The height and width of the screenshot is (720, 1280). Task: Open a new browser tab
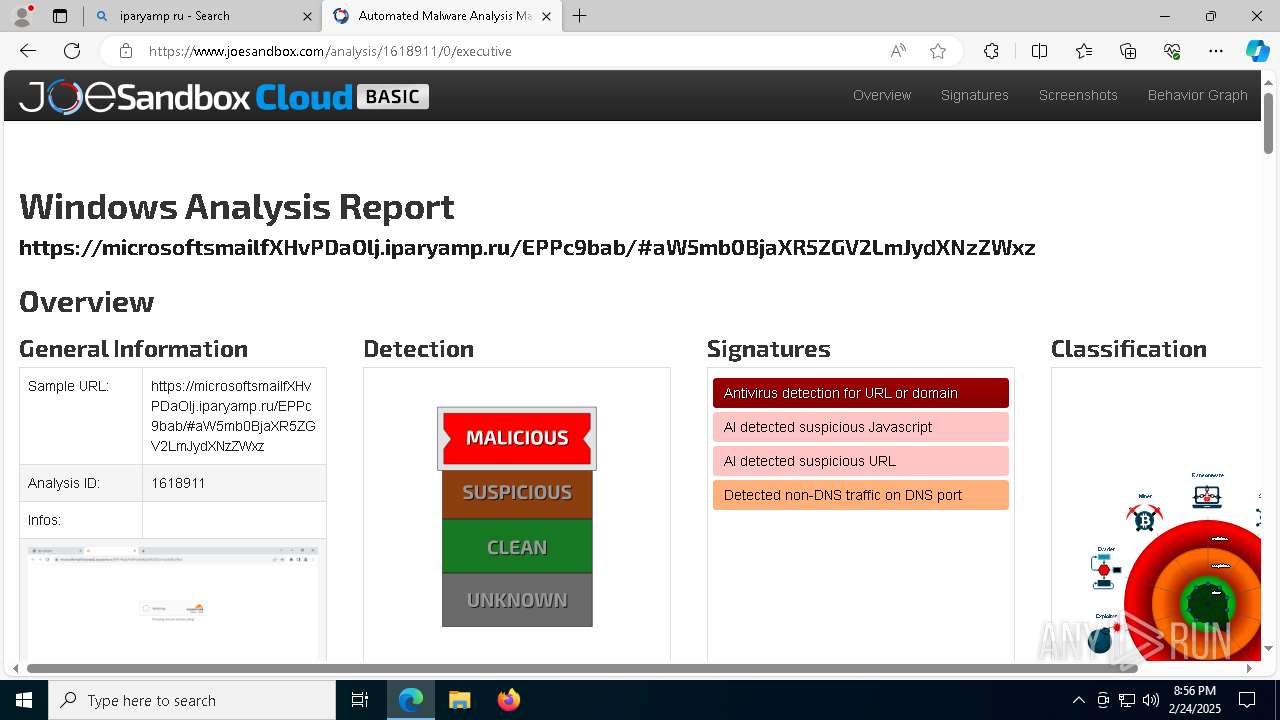[x=580, y=16]
